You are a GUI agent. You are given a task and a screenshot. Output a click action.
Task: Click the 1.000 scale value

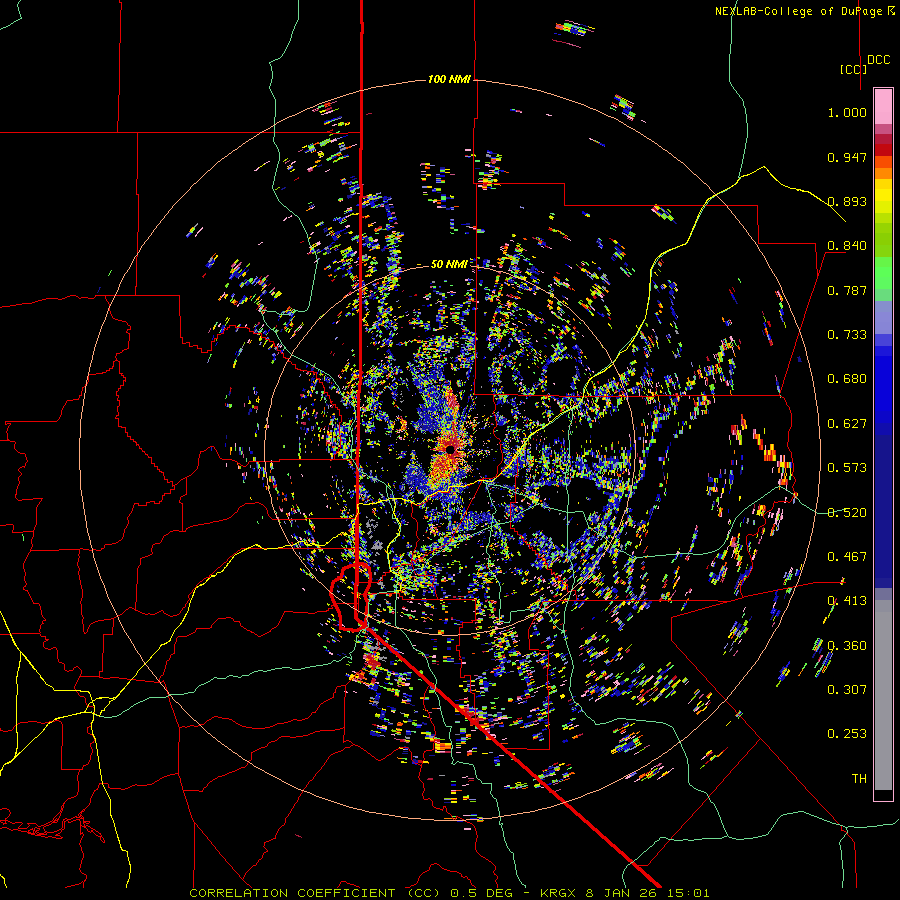pos(847,112)
